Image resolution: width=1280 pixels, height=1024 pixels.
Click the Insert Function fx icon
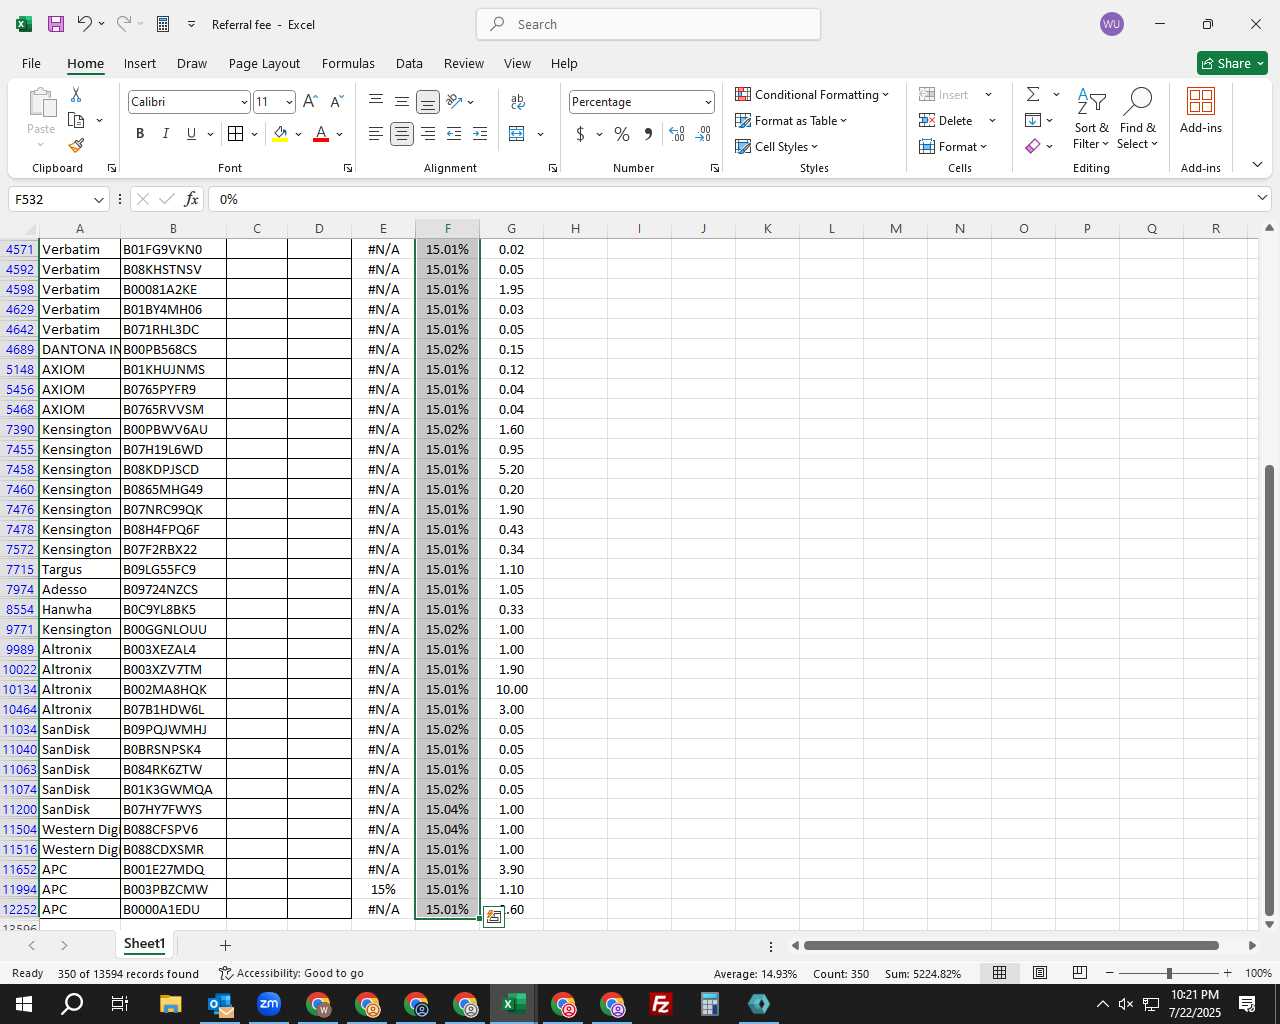[x=191, y=199]
